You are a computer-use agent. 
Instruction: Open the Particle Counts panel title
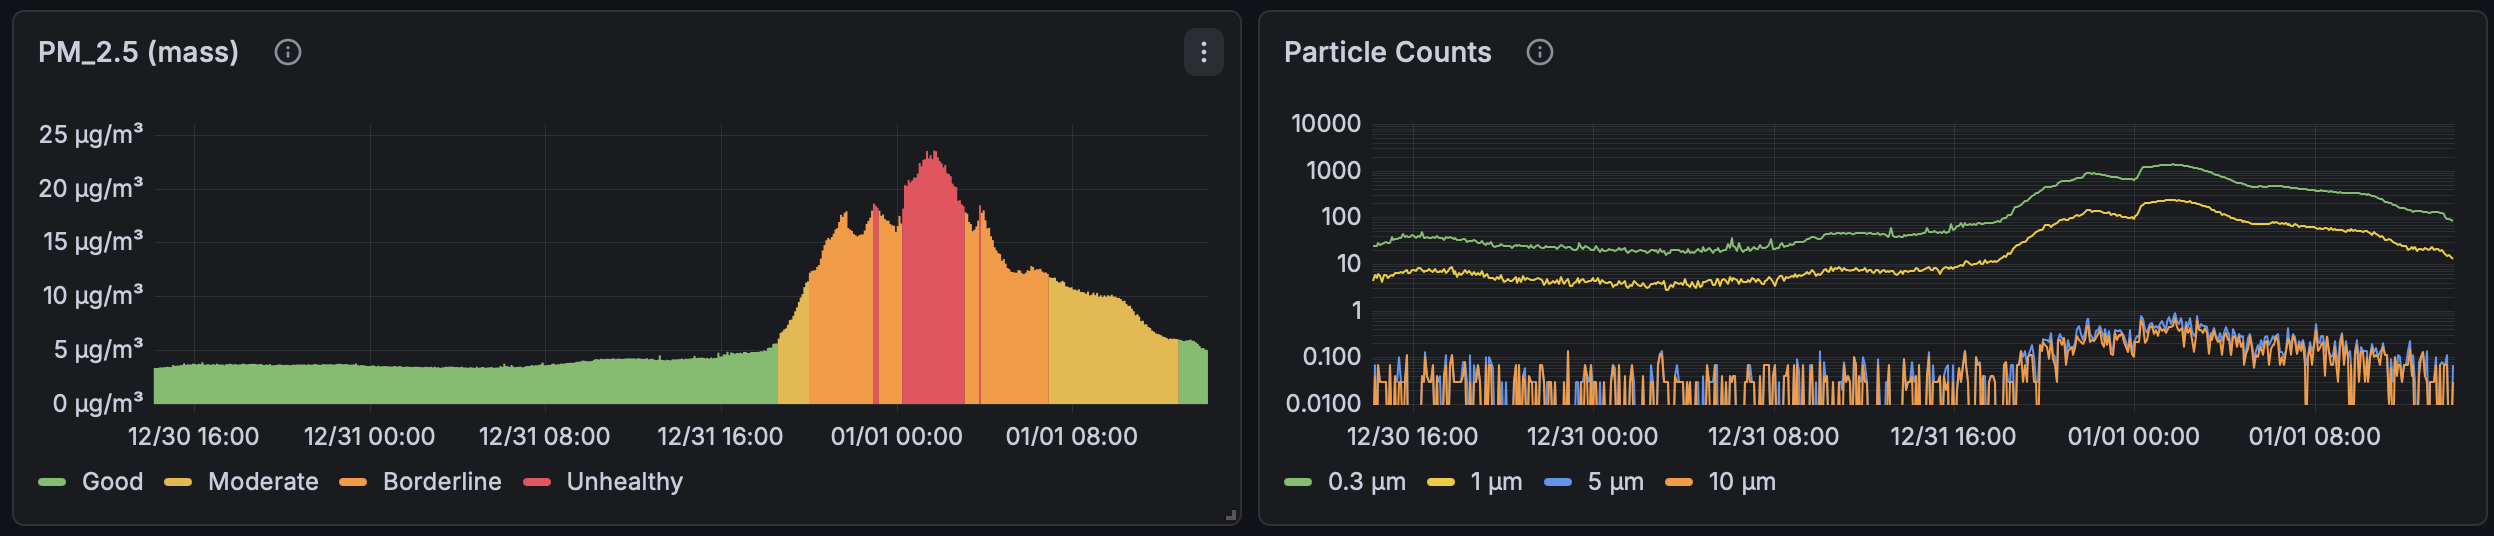(x=1387, y=52)
